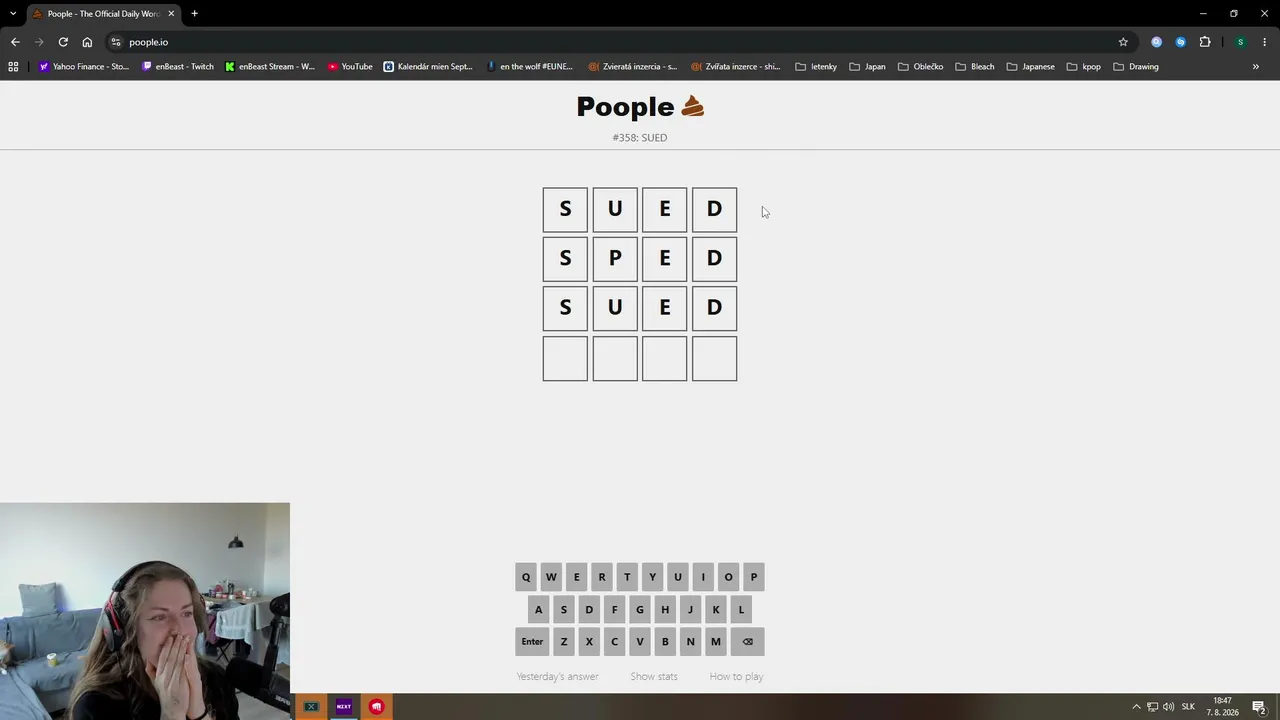The height and width of the screenshot is (720, 1280).
Task: Submit the guess with the Enter key
Action: pos(532,642)
